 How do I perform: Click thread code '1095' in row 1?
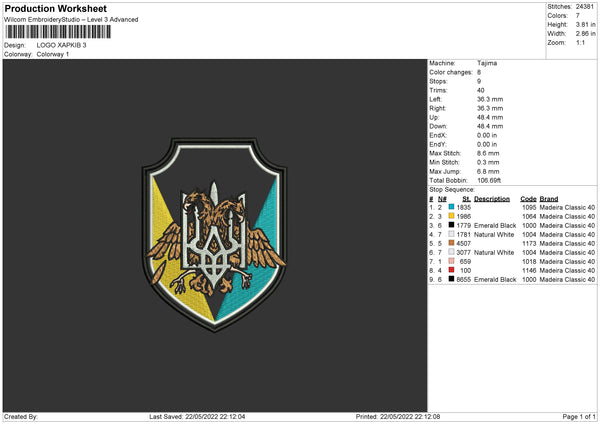[529, 207]
